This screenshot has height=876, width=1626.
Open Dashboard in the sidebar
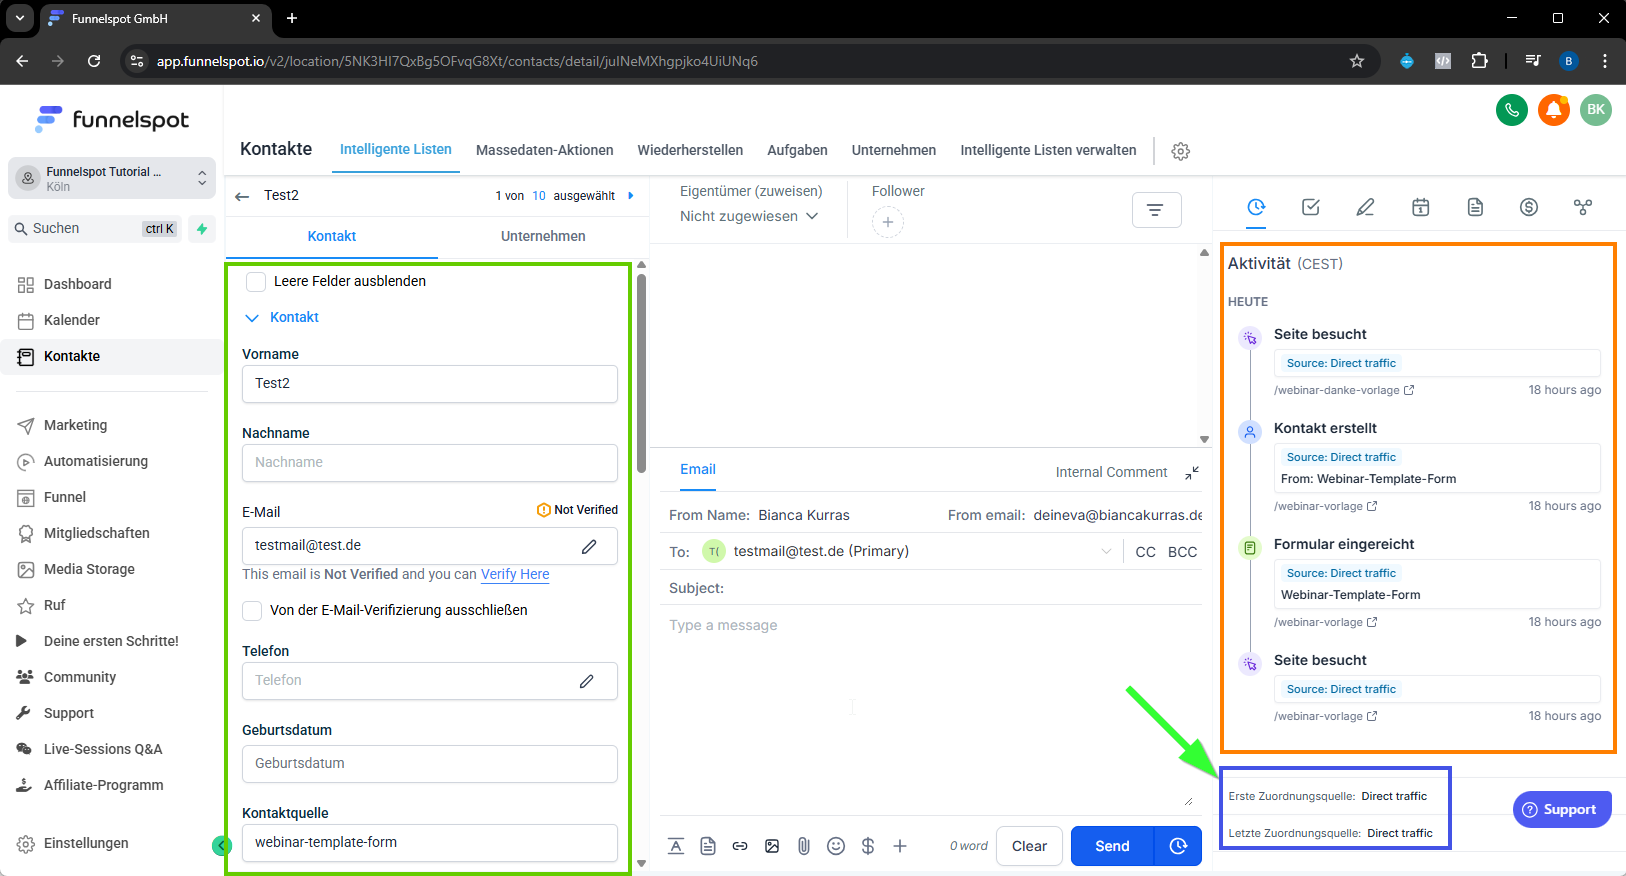(77, 284)
